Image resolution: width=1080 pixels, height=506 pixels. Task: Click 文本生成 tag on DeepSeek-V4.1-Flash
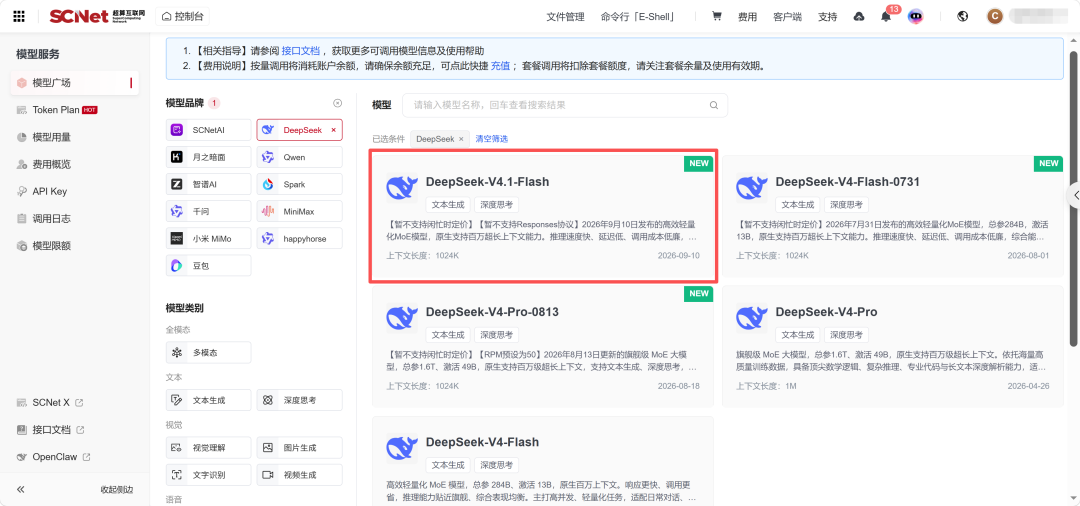(x=448, y=204)
